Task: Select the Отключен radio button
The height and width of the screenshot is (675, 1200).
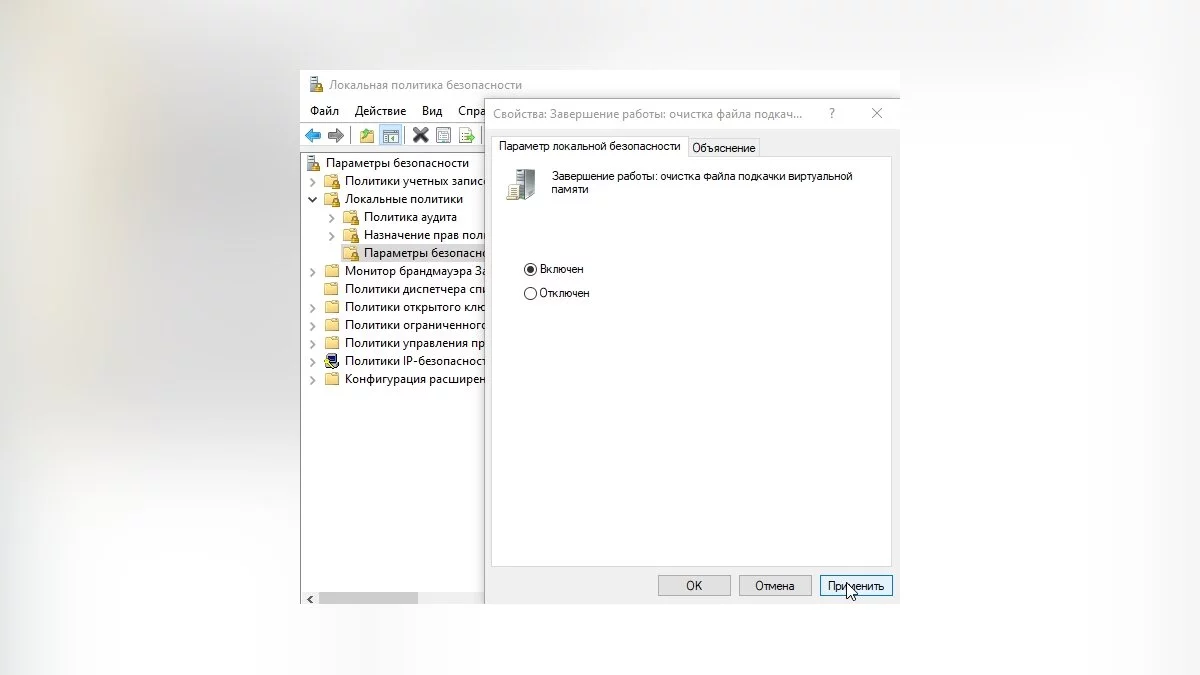Action: (530, 294)
